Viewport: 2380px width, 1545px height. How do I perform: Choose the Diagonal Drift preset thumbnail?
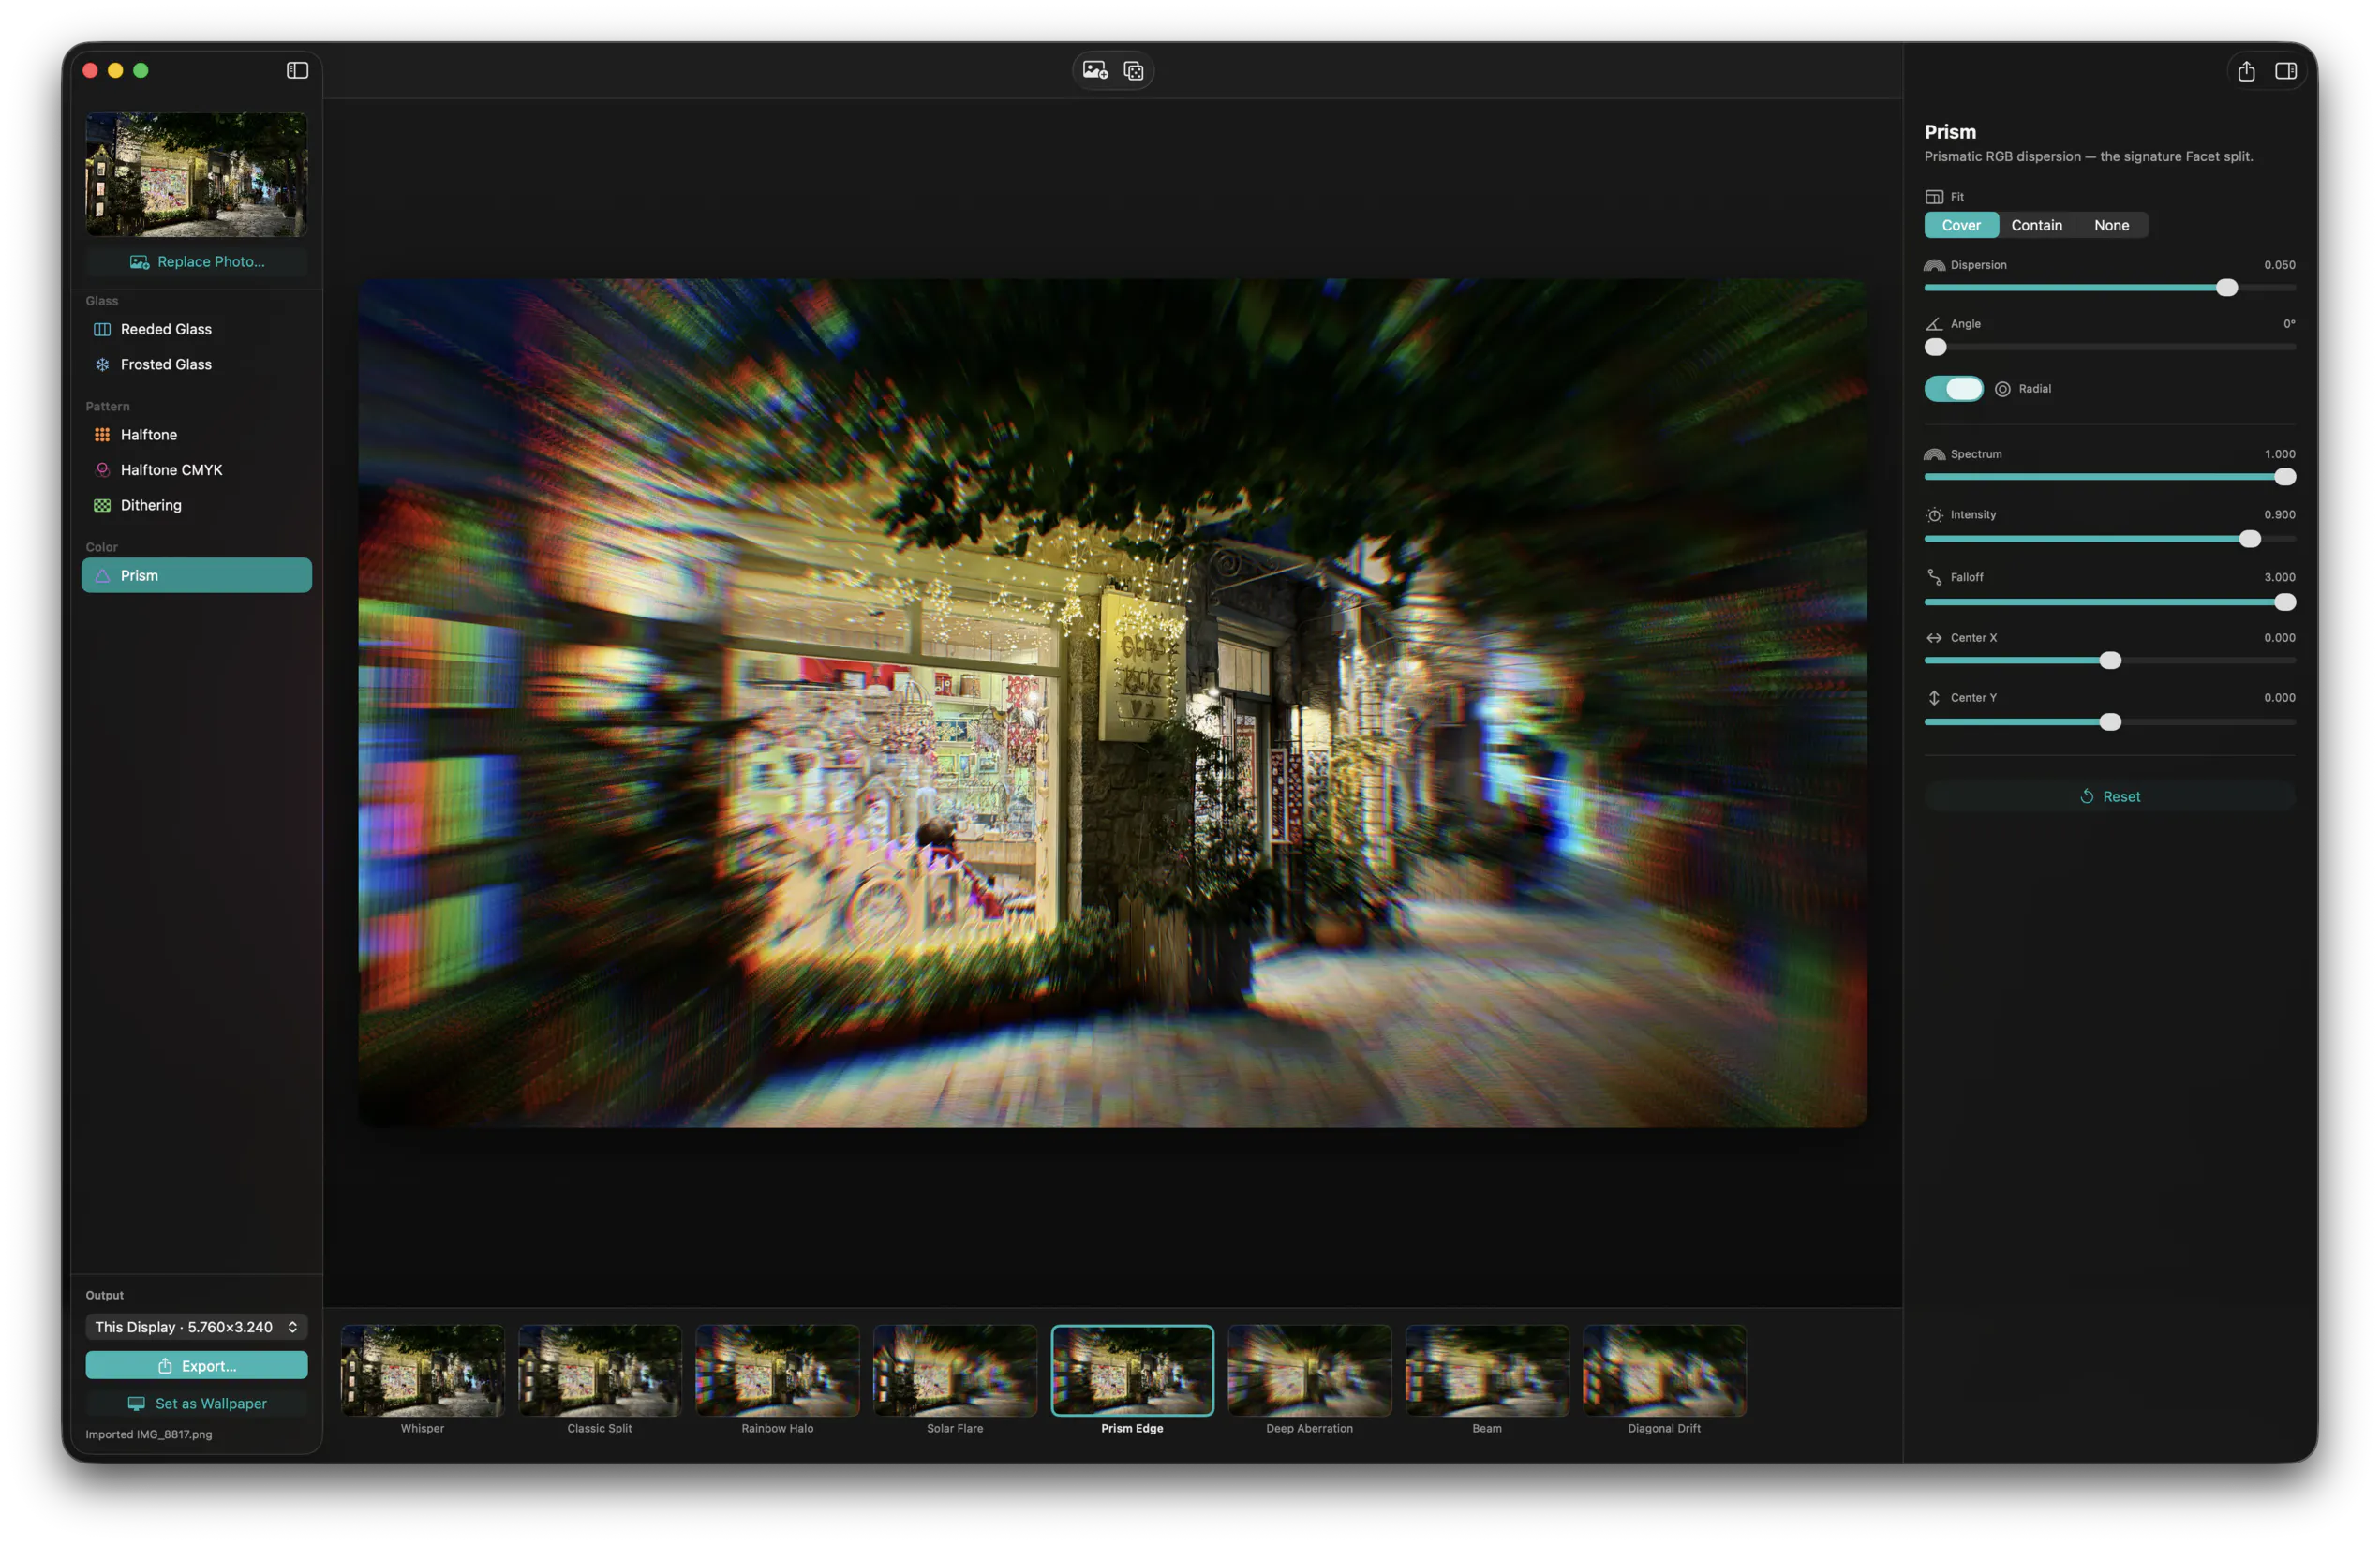pos(1664,1371)
